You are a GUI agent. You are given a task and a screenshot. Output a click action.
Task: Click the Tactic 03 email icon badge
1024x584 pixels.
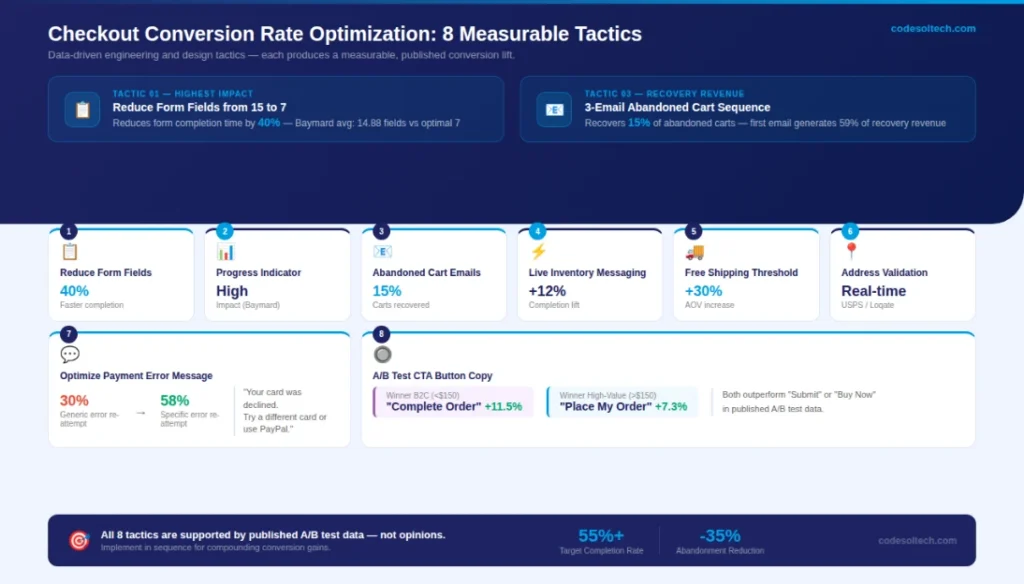tap(553, 110)
